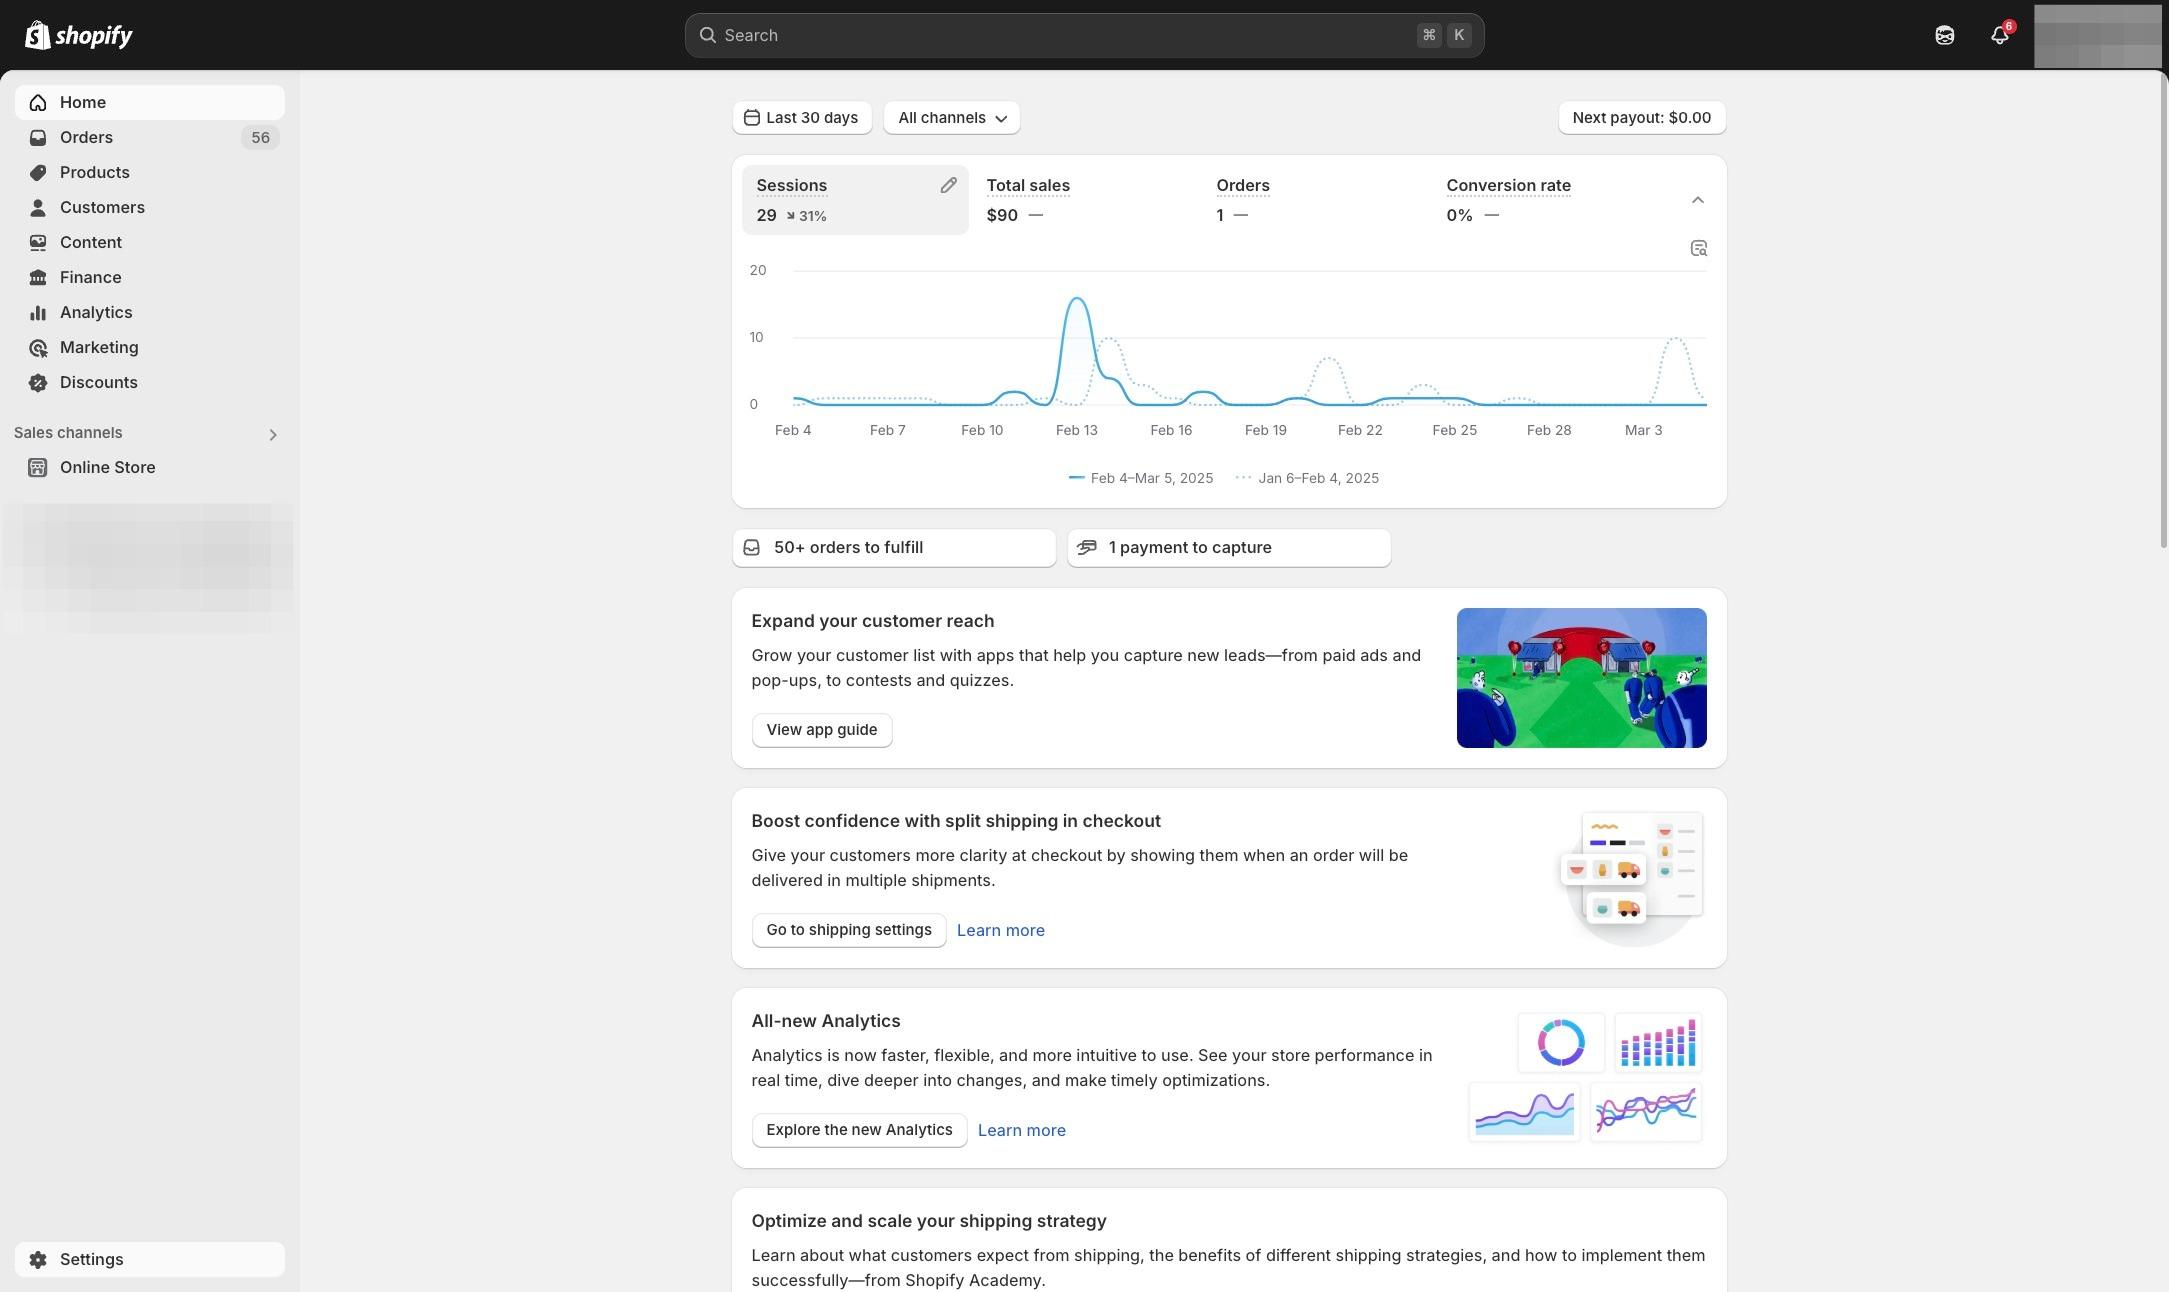The width and height of the screenshot is (2169, 1292).
Task: Click the Discounts badge icon in the sidebar
Action: (x=38, y=382)
